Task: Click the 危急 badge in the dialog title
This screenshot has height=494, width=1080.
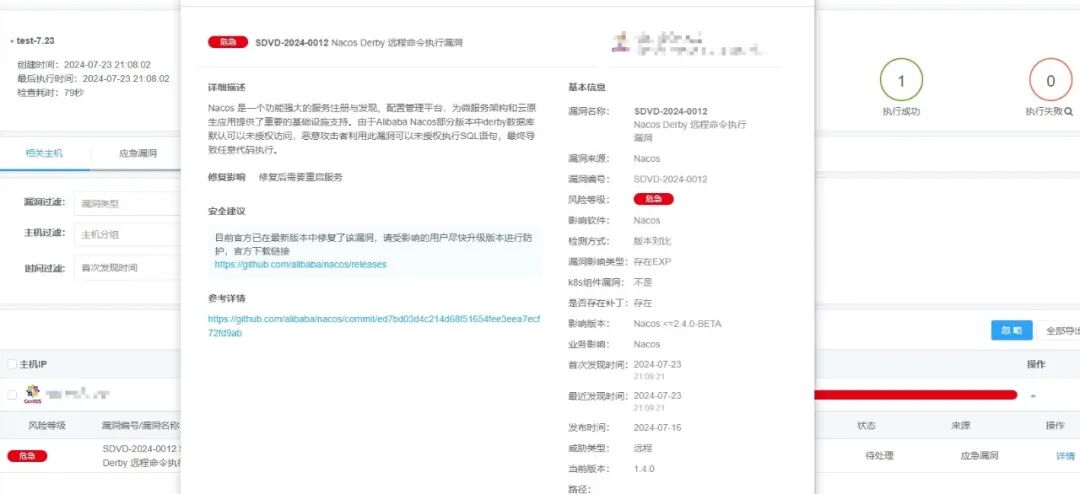Action: pyautogui.click(x=227, y=42)
